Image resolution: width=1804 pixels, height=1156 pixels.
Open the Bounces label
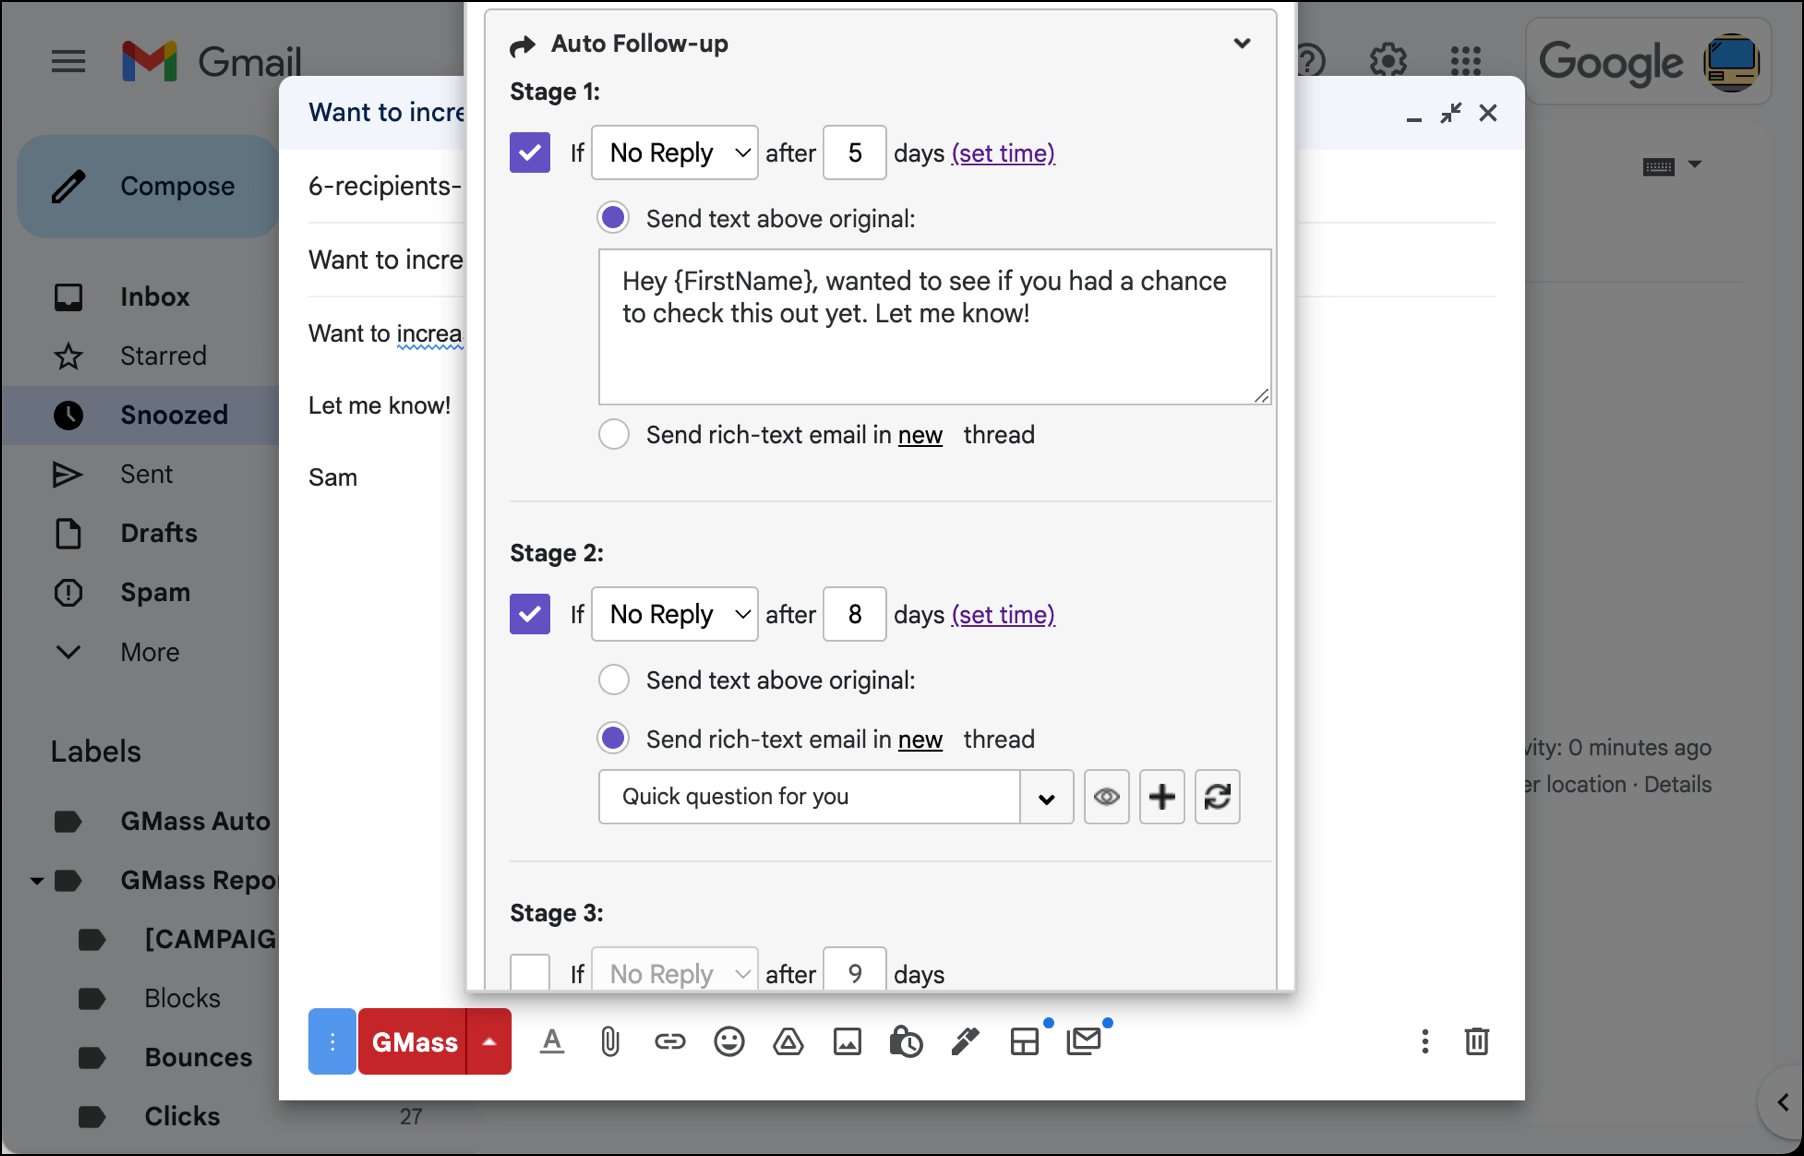tap(198, 1057)
